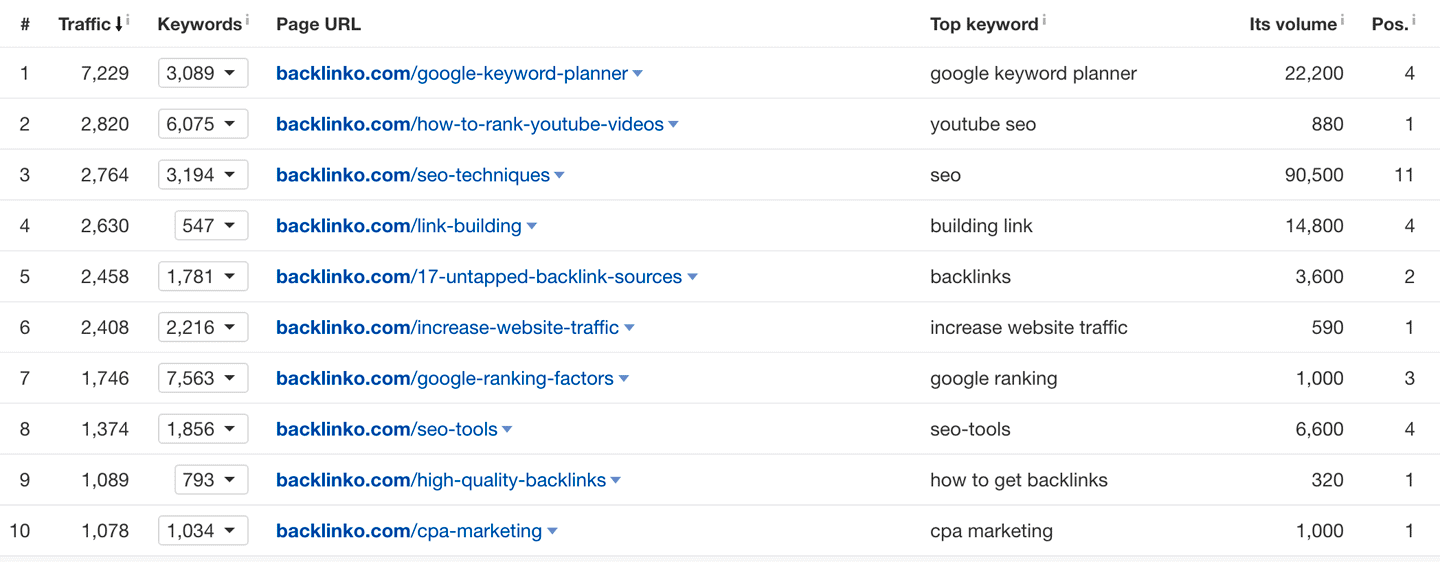Expand caret next to google-keyword-planner URL
This screenshot has width=1440, height=562.
click(638, 74)
